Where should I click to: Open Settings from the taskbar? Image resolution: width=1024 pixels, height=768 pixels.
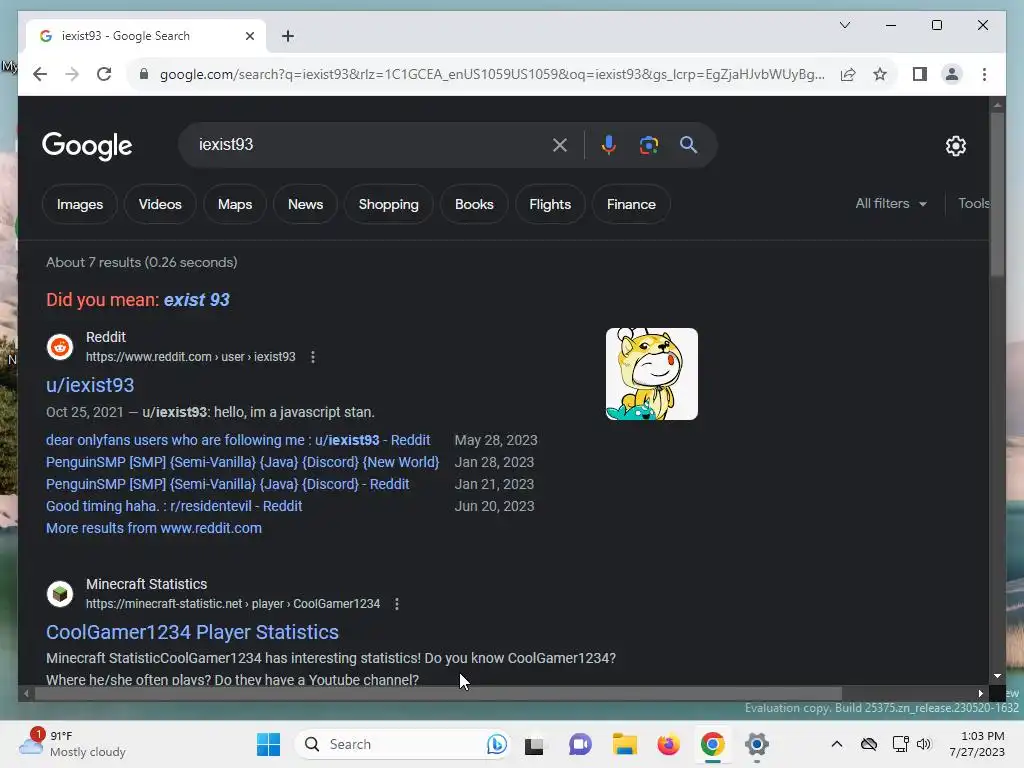tap(756, 744)
